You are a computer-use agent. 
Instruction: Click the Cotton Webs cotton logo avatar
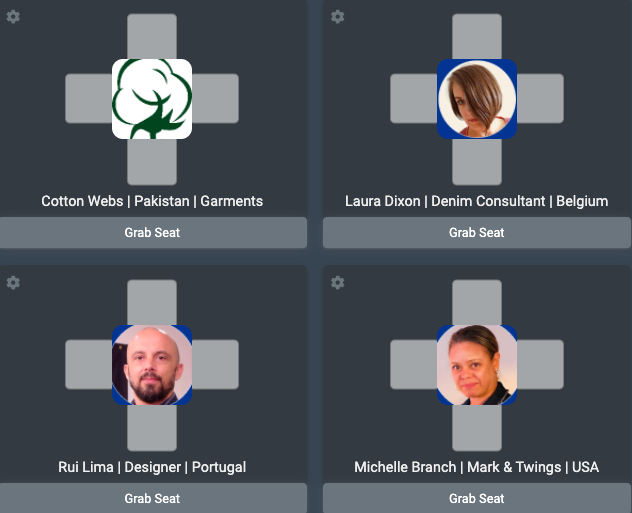(x=152, y=99)
